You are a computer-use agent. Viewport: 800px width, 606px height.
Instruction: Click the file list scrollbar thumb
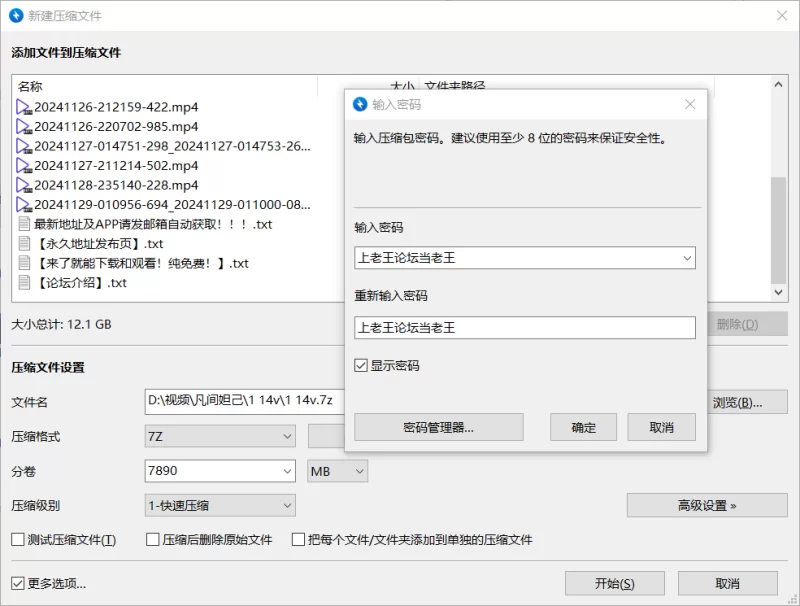[x=778, y=230]
